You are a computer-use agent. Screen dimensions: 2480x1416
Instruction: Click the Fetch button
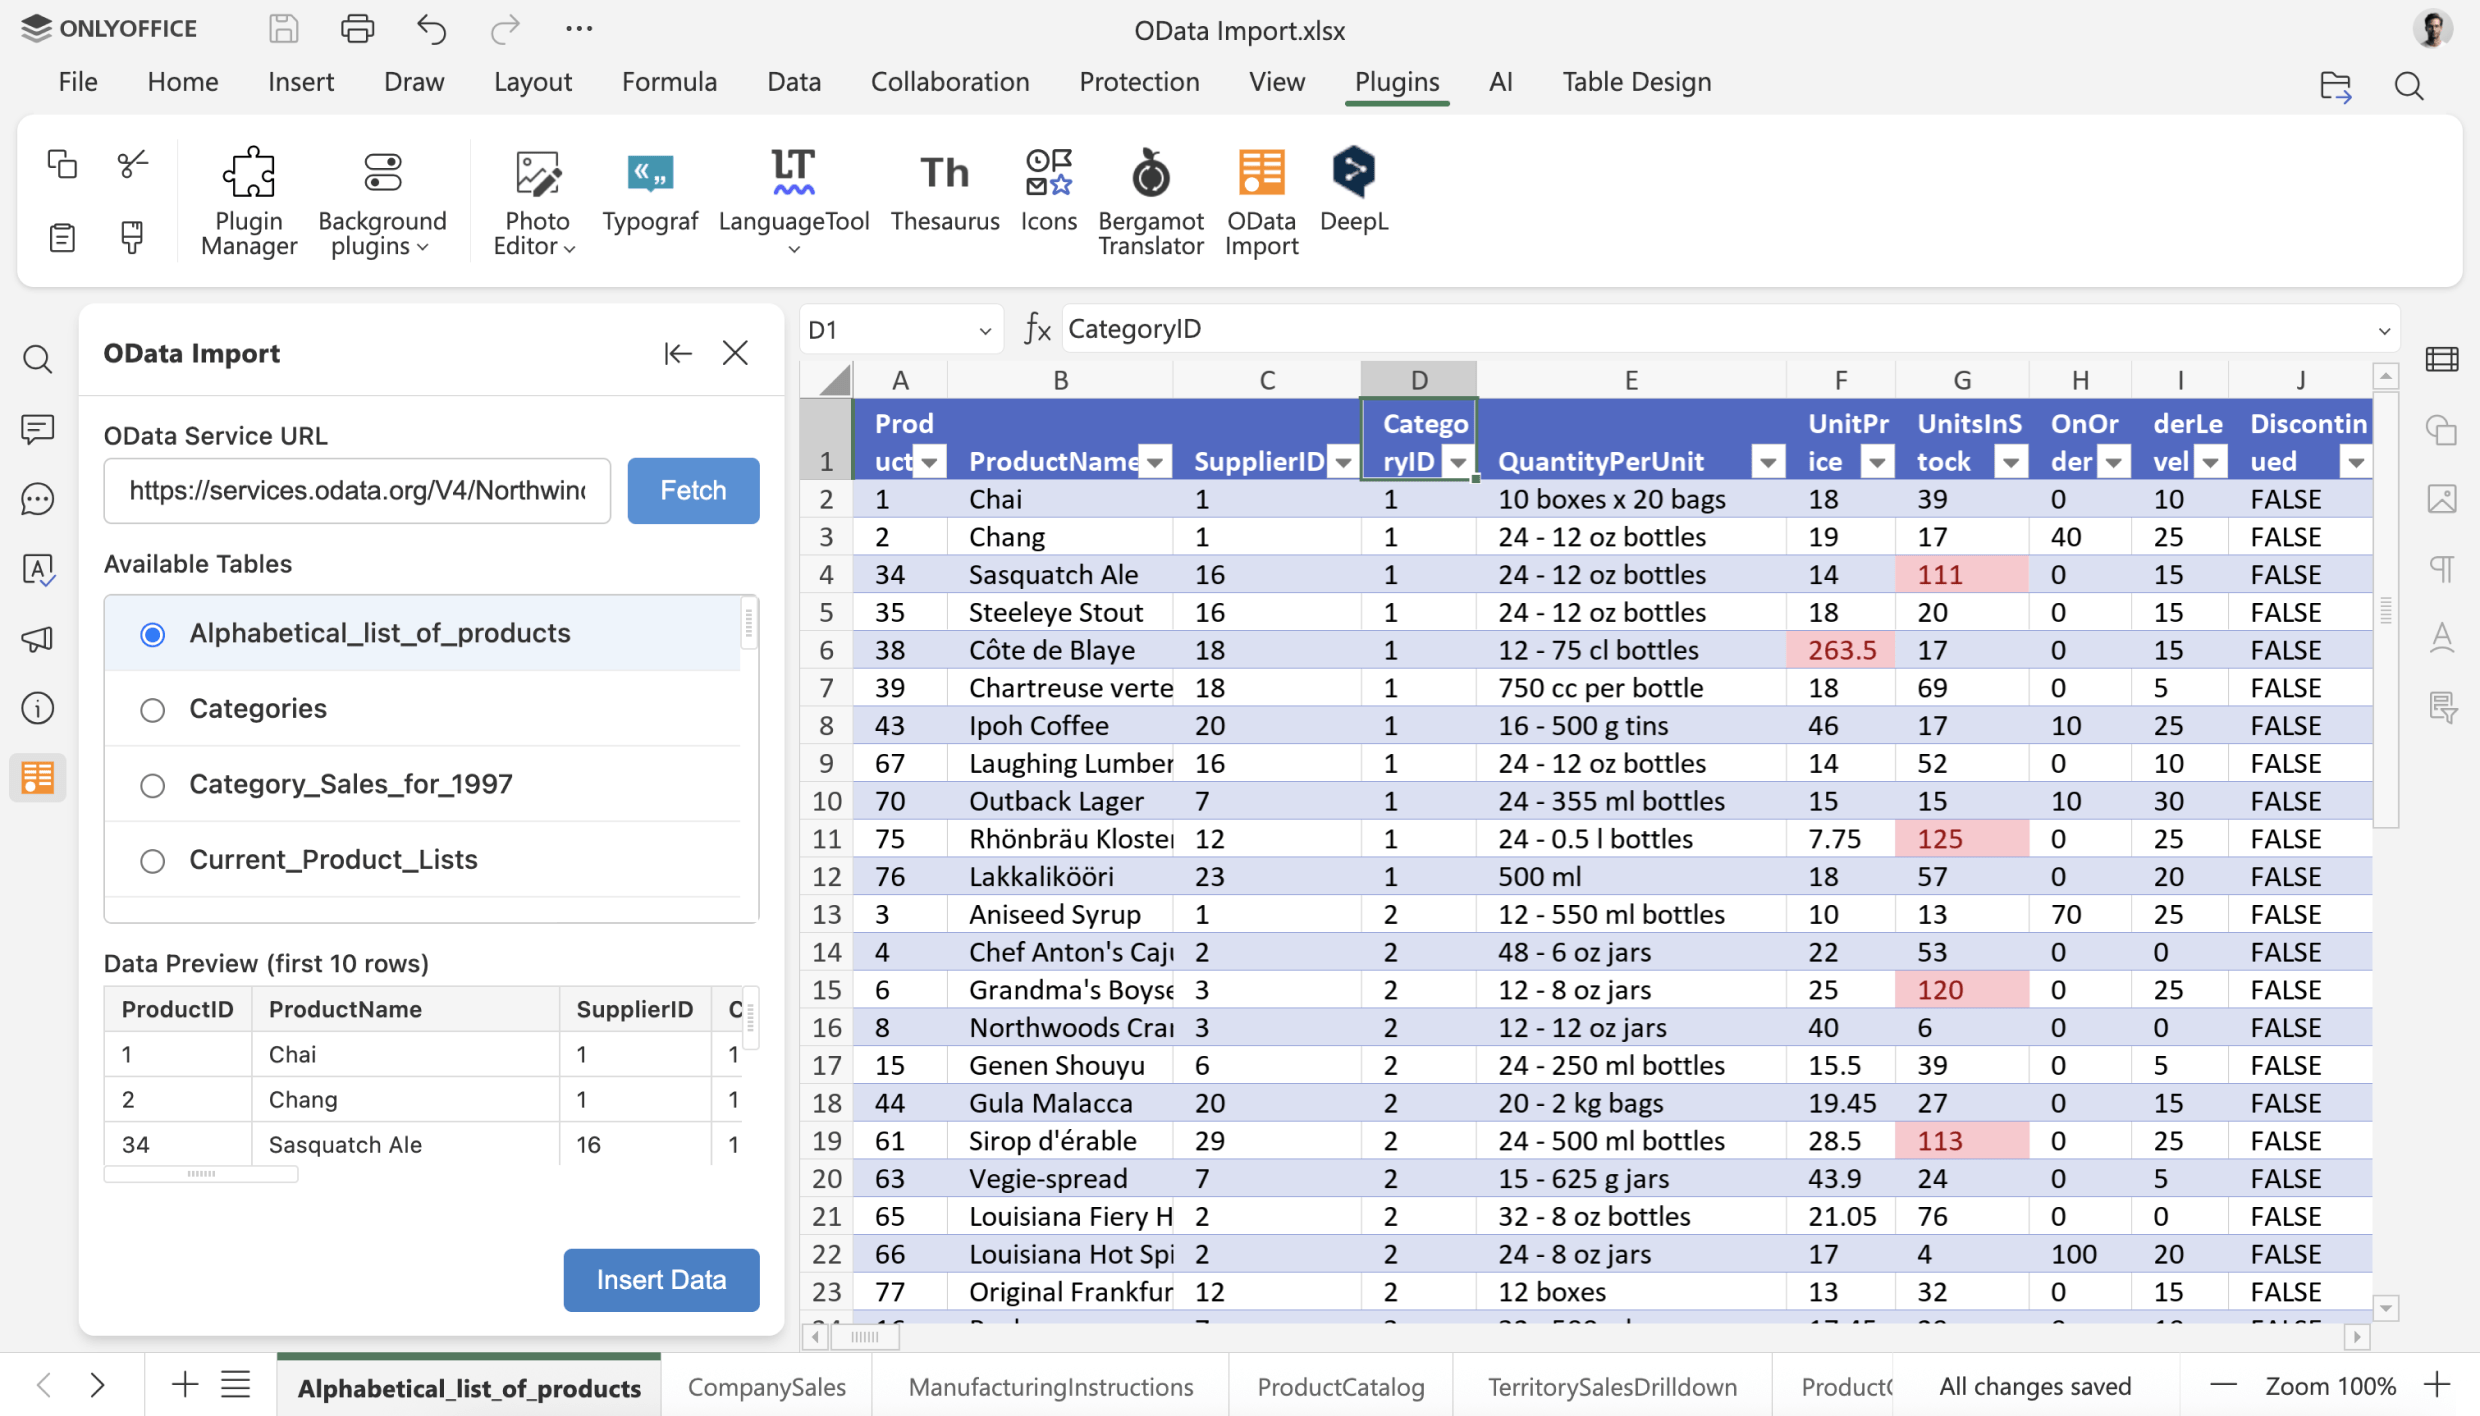pyautogui.click(x=693, y=491)
